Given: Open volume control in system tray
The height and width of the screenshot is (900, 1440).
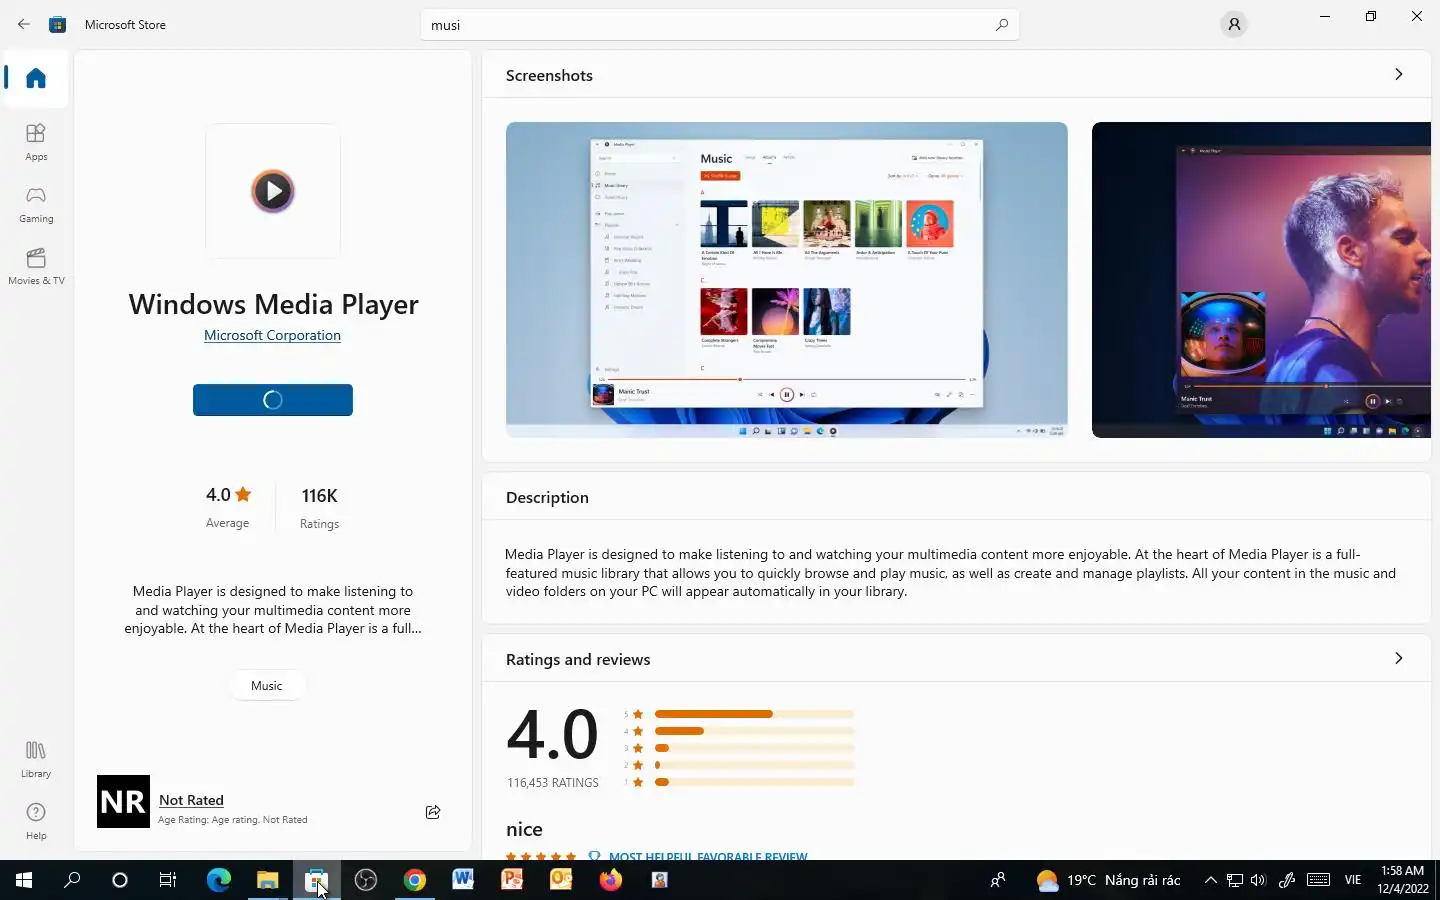Looking at the screenshot, I should tap(1258, 880).
